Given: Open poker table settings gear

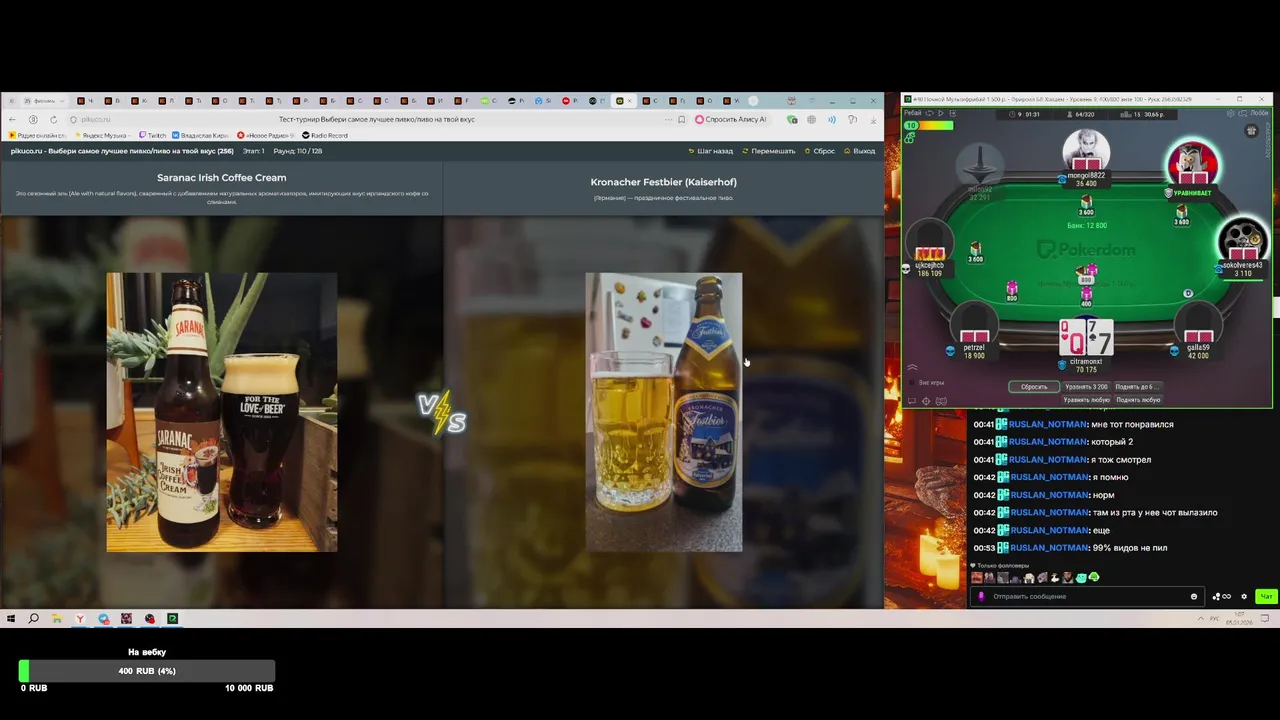Looking at the screenshot, I should (x=1230, y=113).
